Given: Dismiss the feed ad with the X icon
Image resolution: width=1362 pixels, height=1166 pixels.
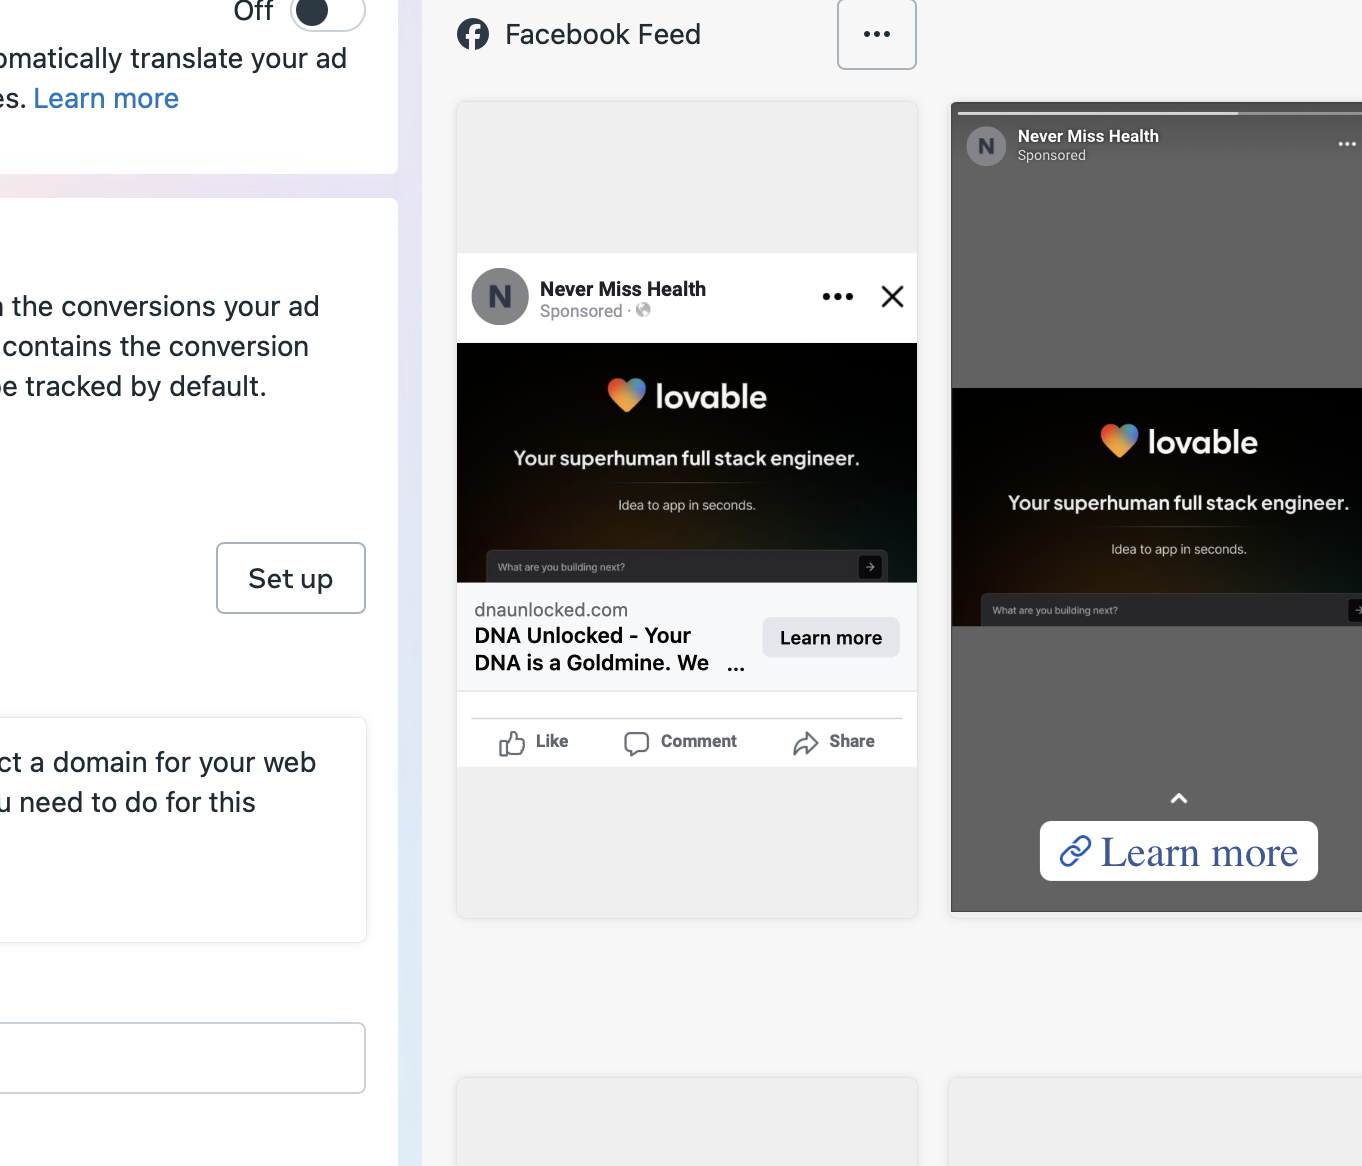Looking at the screenshot, I should point(892,297).
